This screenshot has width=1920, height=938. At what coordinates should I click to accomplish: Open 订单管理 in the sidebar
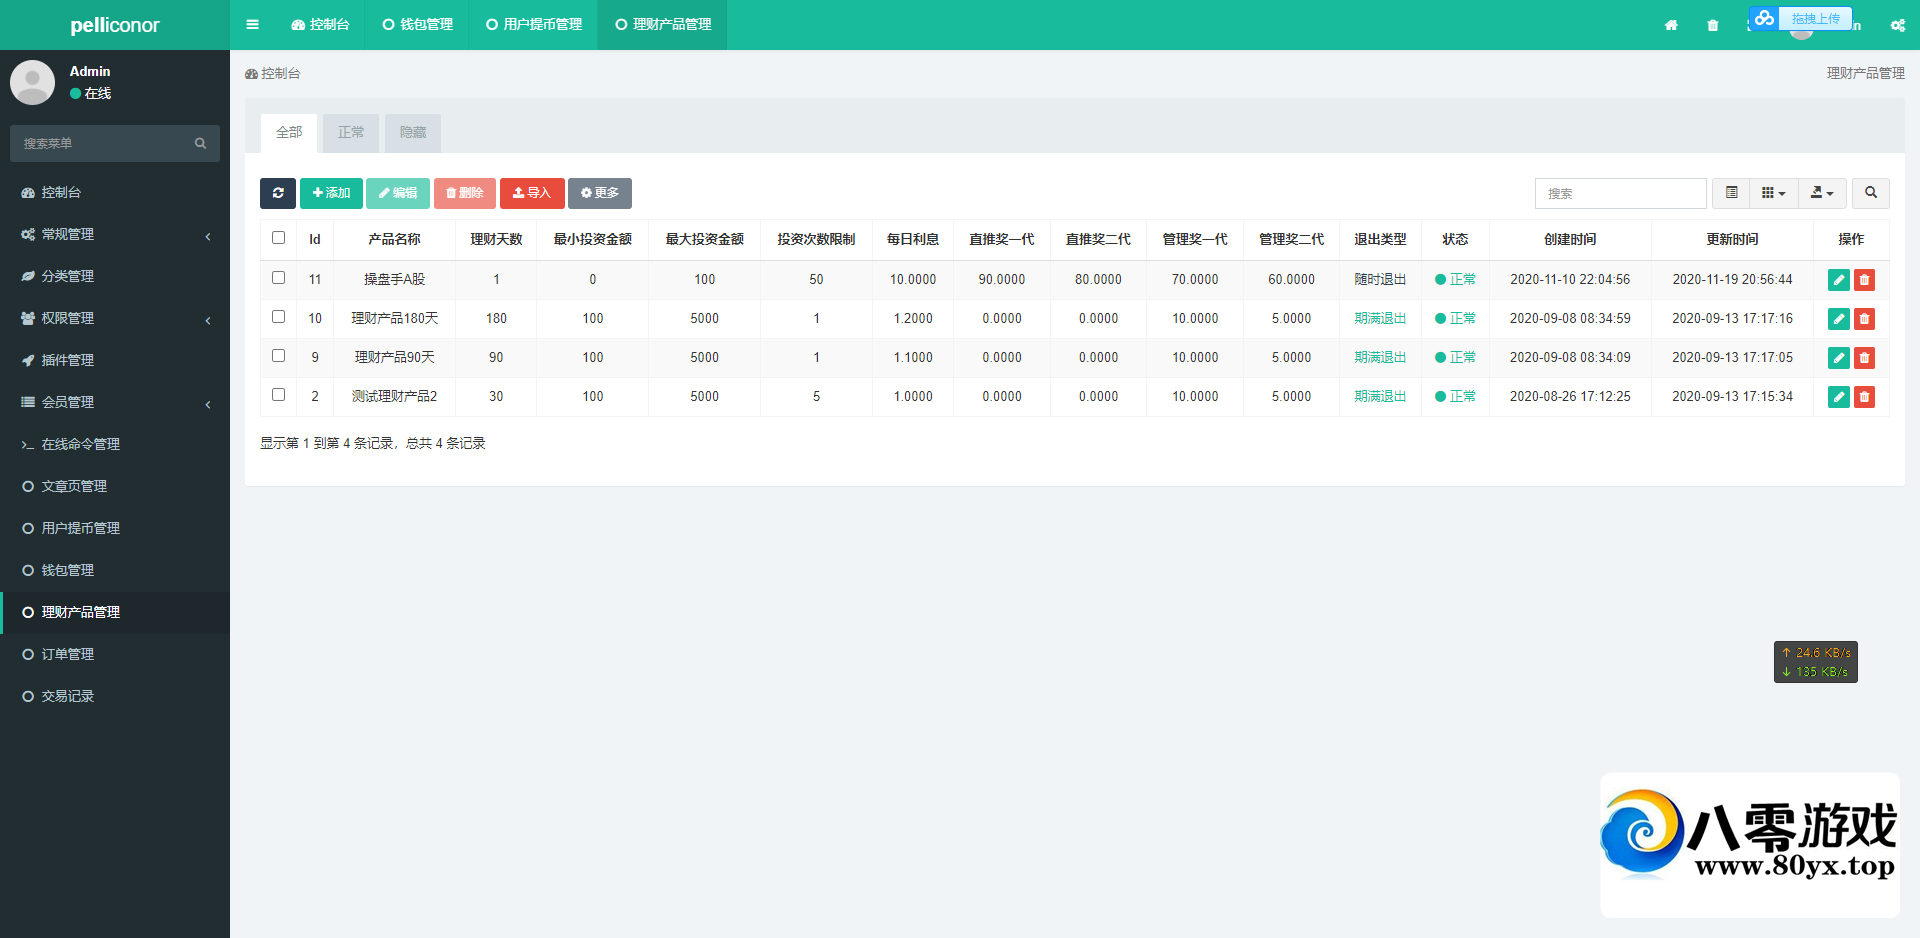115,654
